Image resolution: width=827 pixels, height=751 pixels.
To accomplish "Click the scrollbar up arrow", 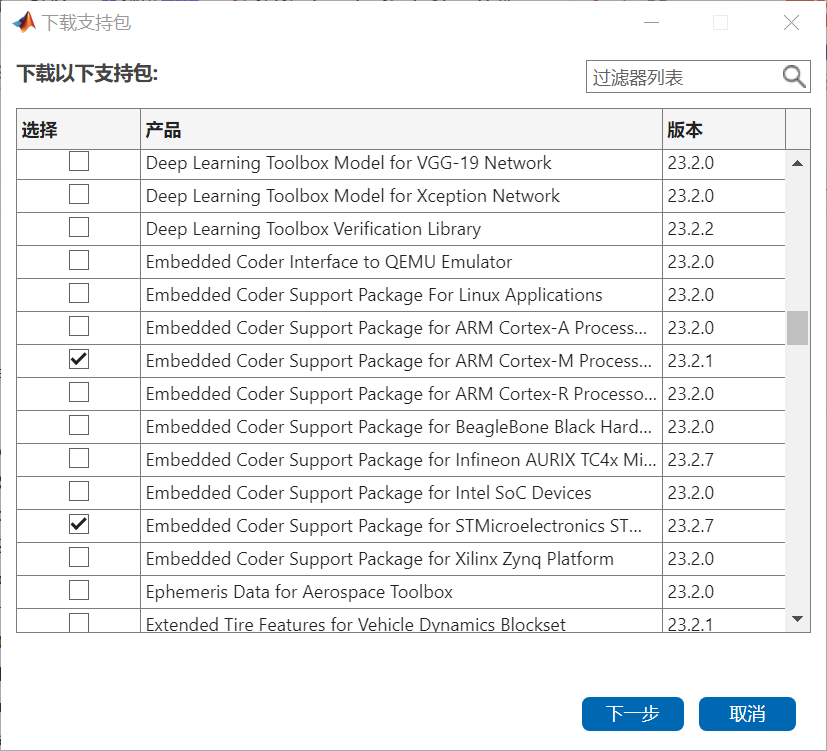I will click(797, 163).
